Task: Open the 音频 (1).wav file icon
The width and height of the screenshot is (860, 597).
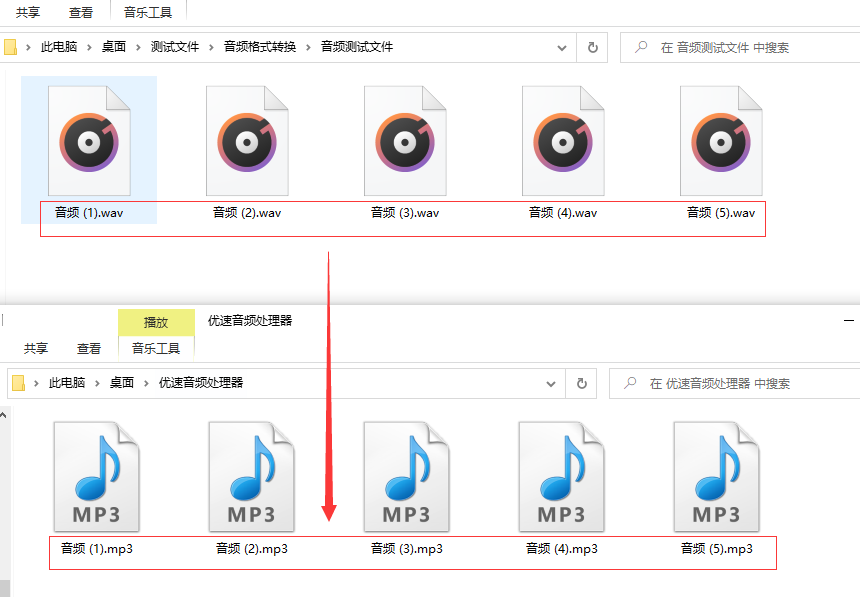Action: pyautogui.click(x=89, y=140)
